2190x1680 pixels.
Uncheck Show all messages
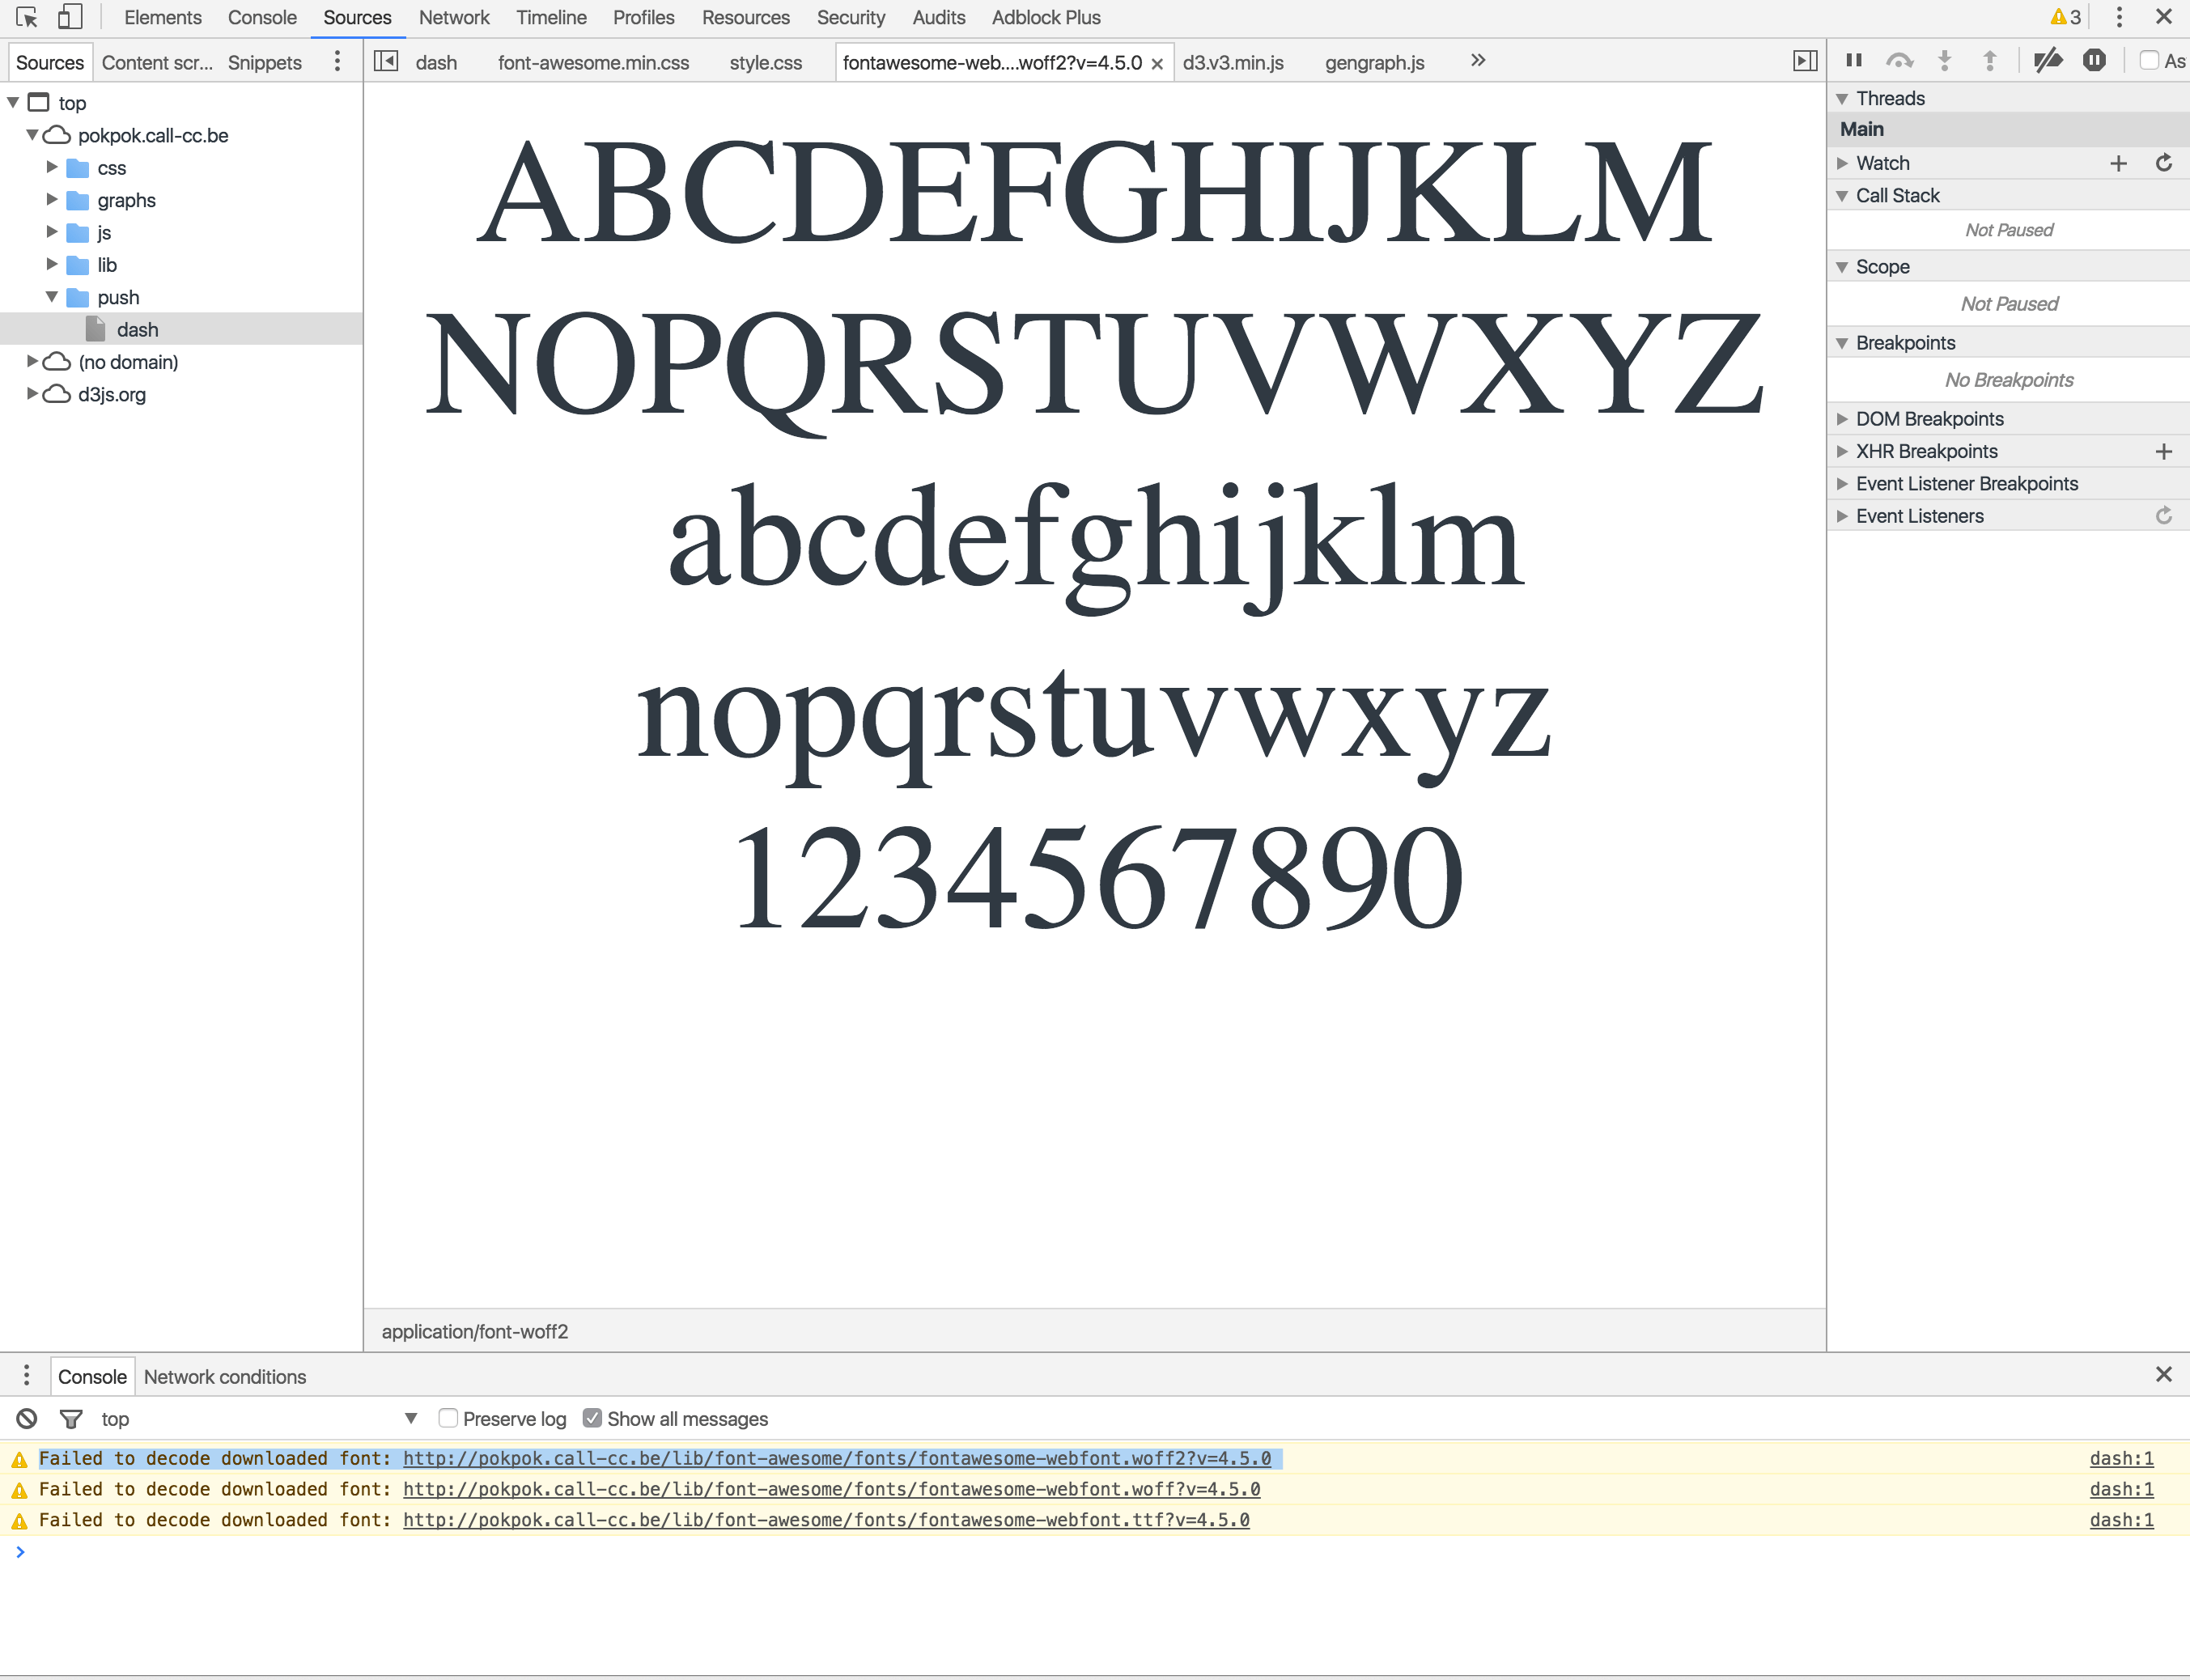click(x=593, y=1418)
